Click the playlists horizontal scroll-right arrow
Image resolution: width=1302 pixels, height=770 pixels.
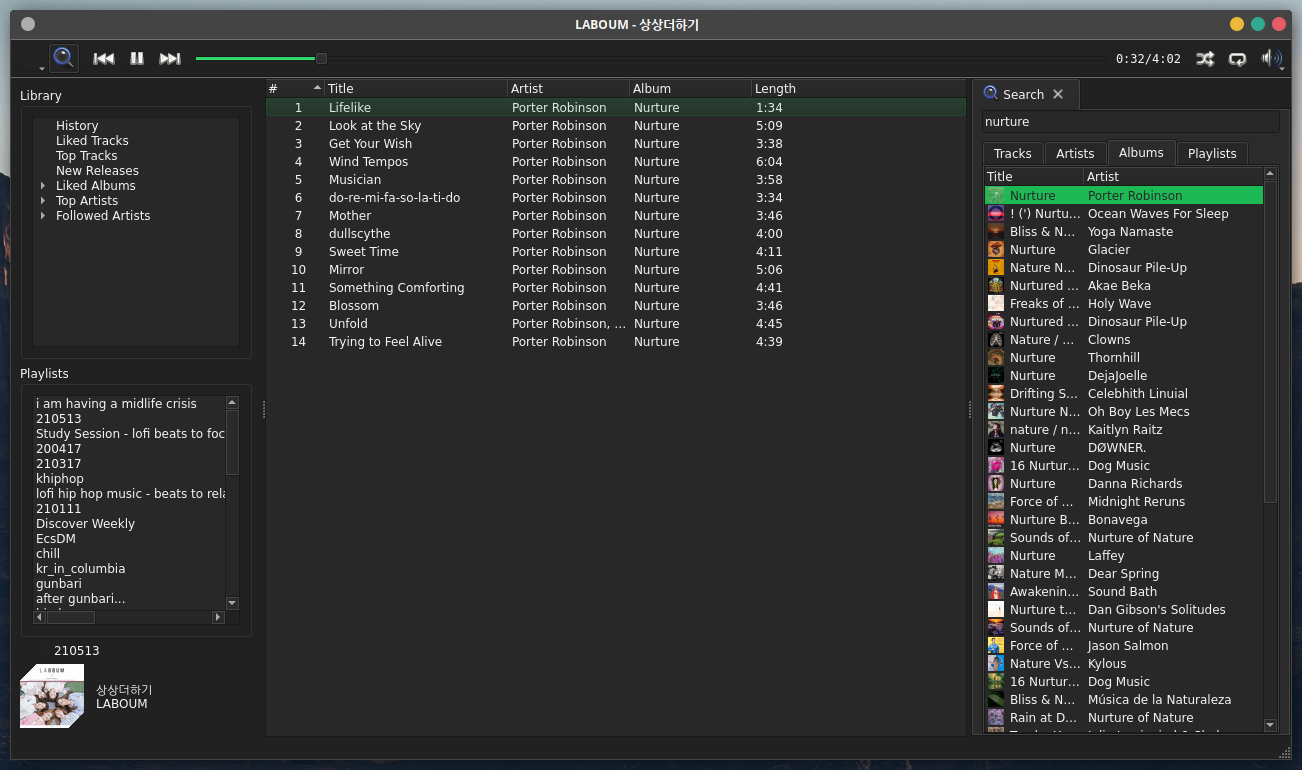[218, 617]
